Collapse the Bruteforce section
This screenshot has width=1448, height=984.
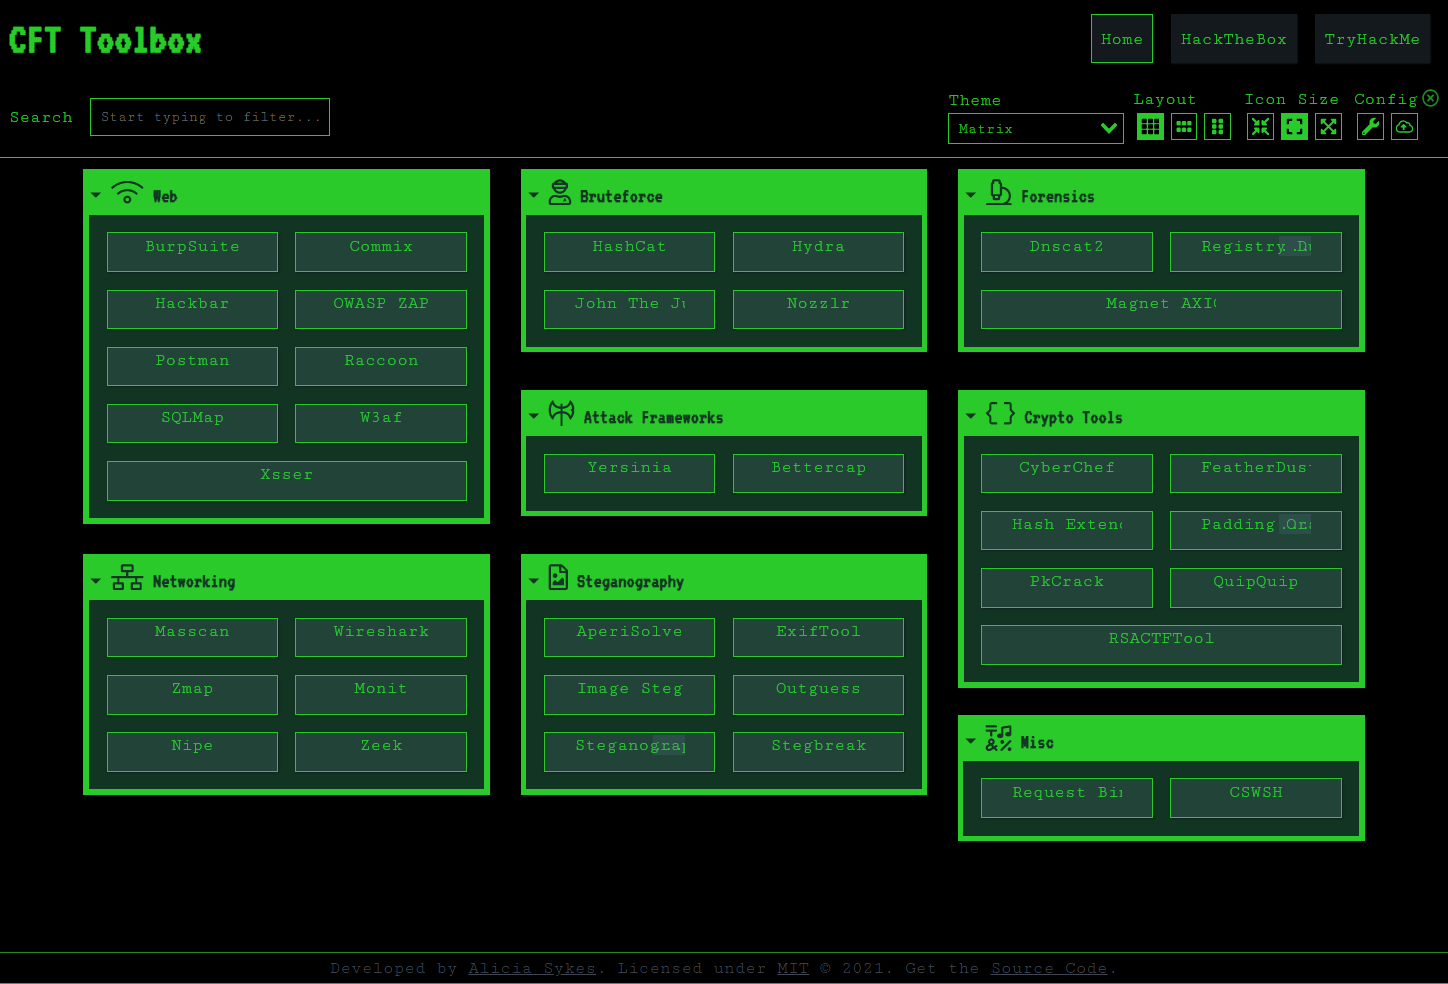[534, 196]
